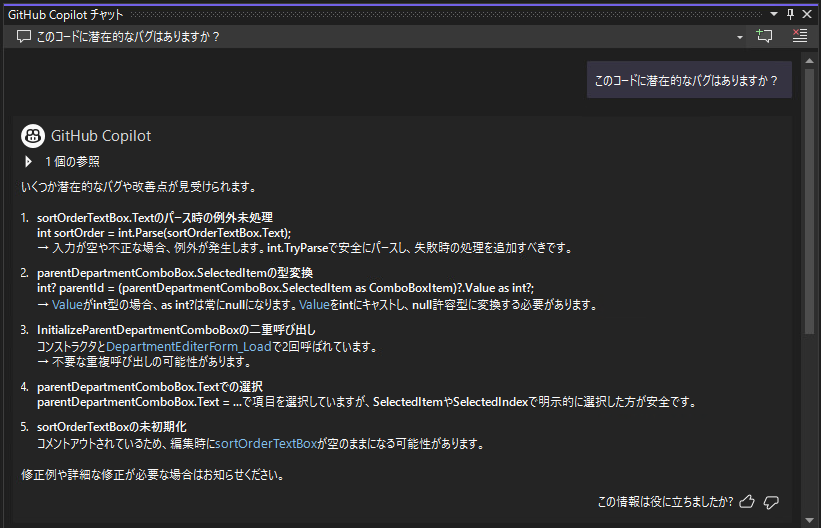This screenshot has height=528, width=821.
Task: Open the chat thread selection dropdown
Action: [x=740, y=37]
